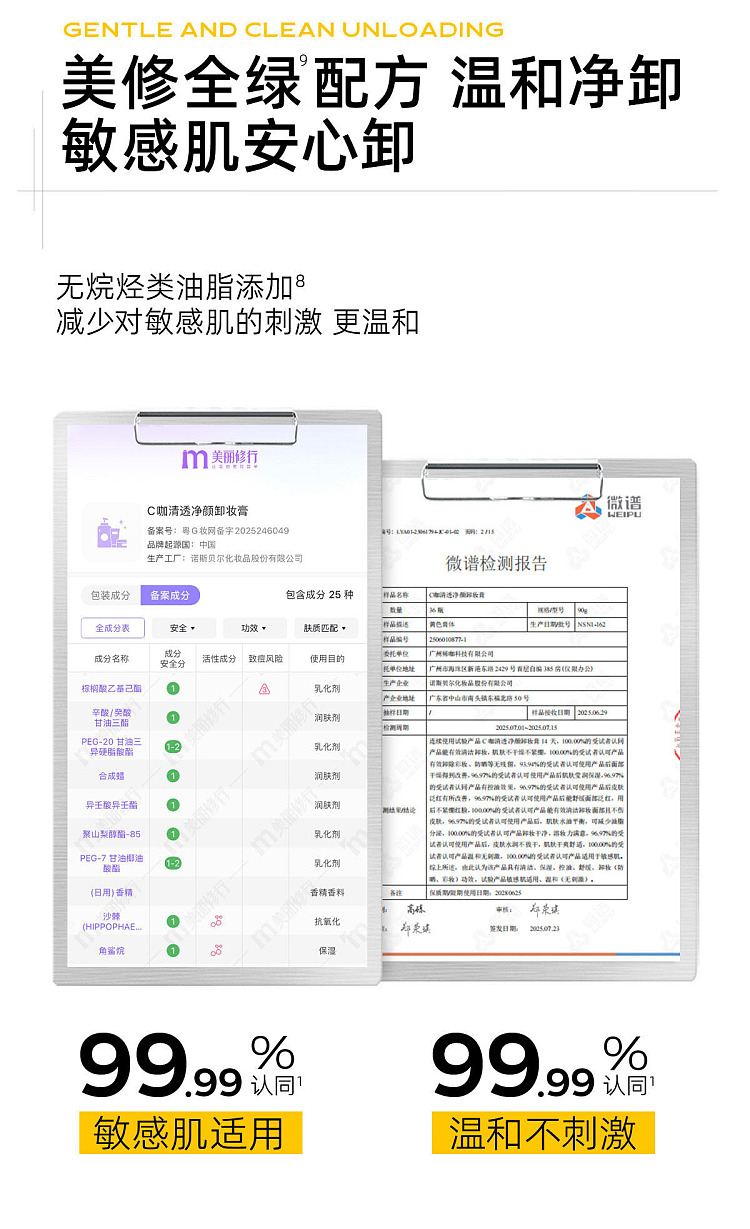Open ingredient 异壬酸异壬酯

(x=112, y=805)
